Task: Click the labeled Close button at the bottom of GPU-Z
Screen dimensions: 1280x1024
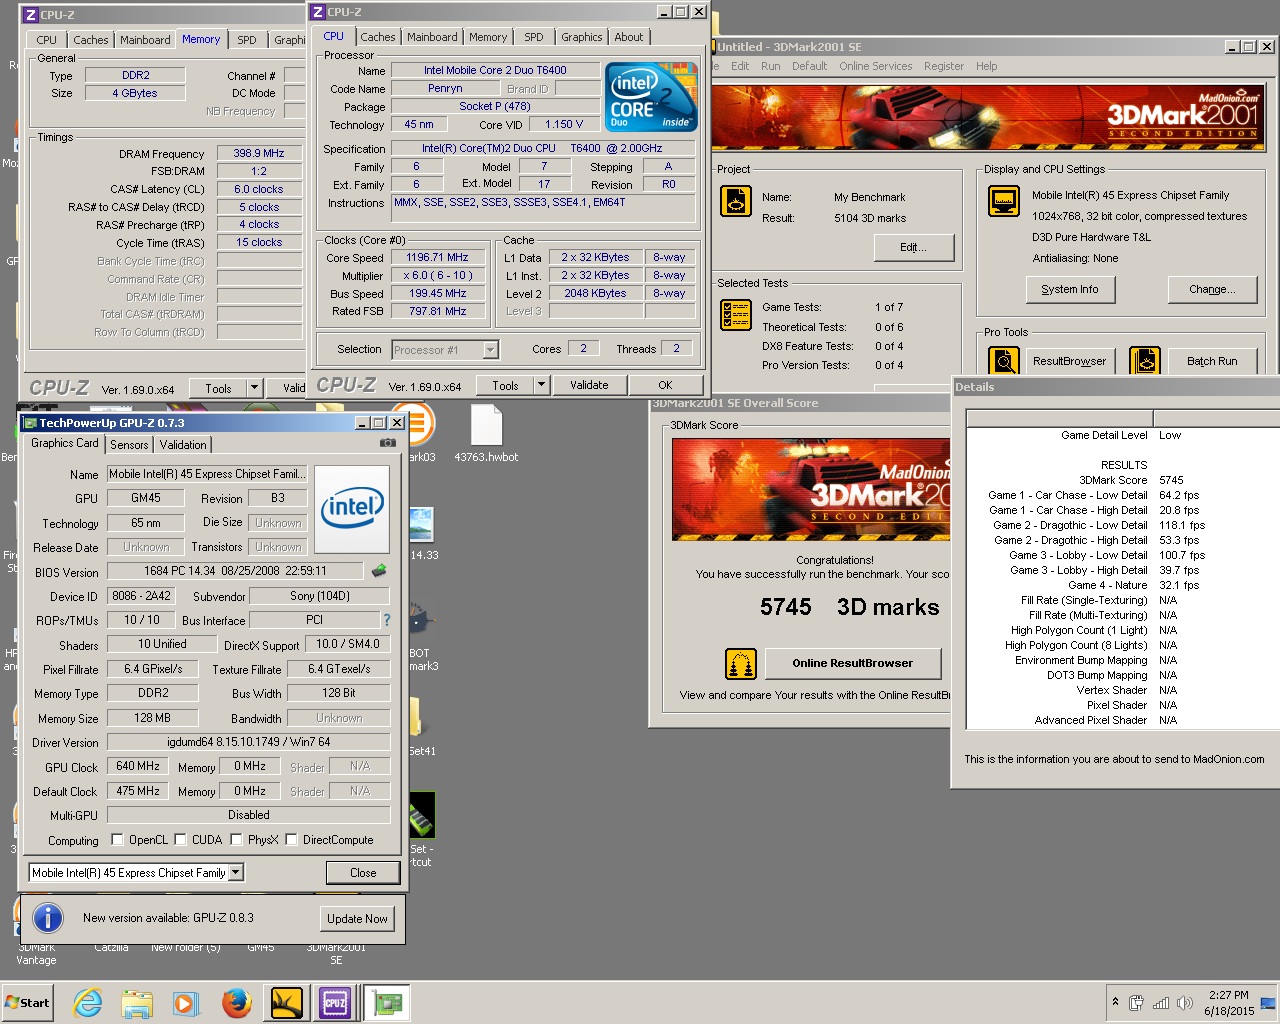Action: pos(363,872)
